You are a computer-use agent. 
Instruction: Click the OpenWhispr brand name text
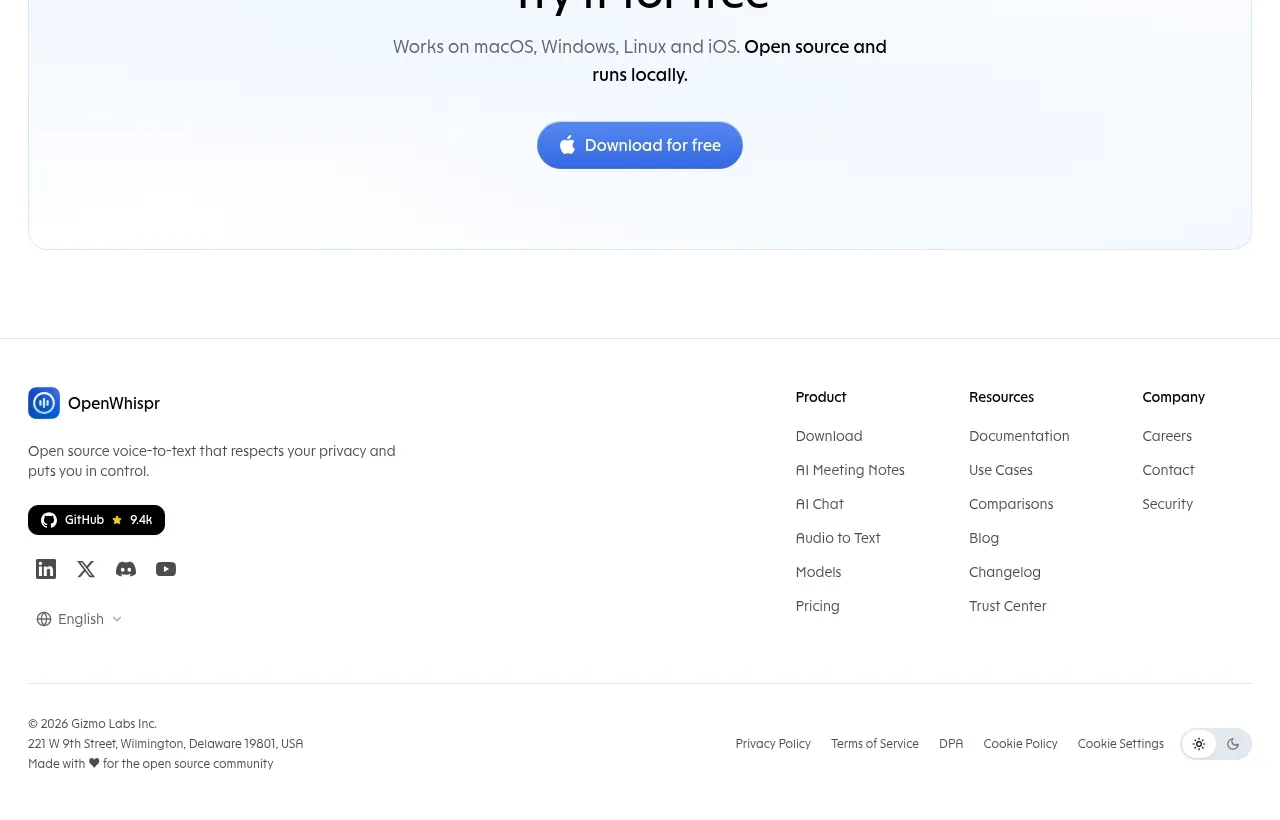[x=114, y=403]
